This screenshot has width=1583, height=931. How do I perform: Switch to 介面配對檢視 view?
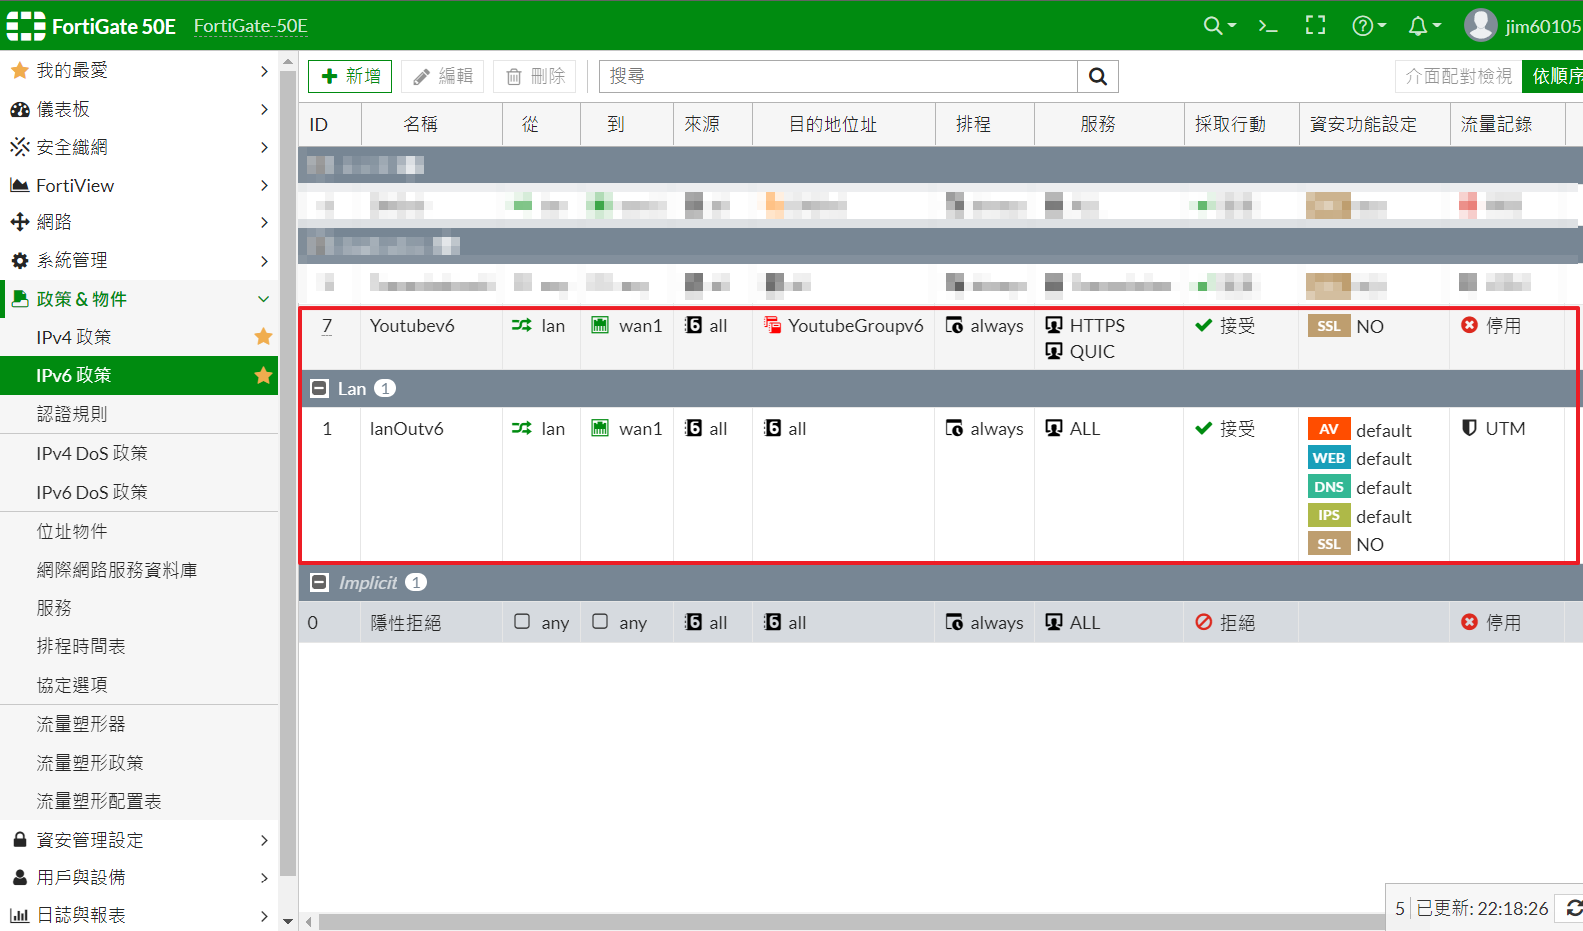(x=1458, y=77)
